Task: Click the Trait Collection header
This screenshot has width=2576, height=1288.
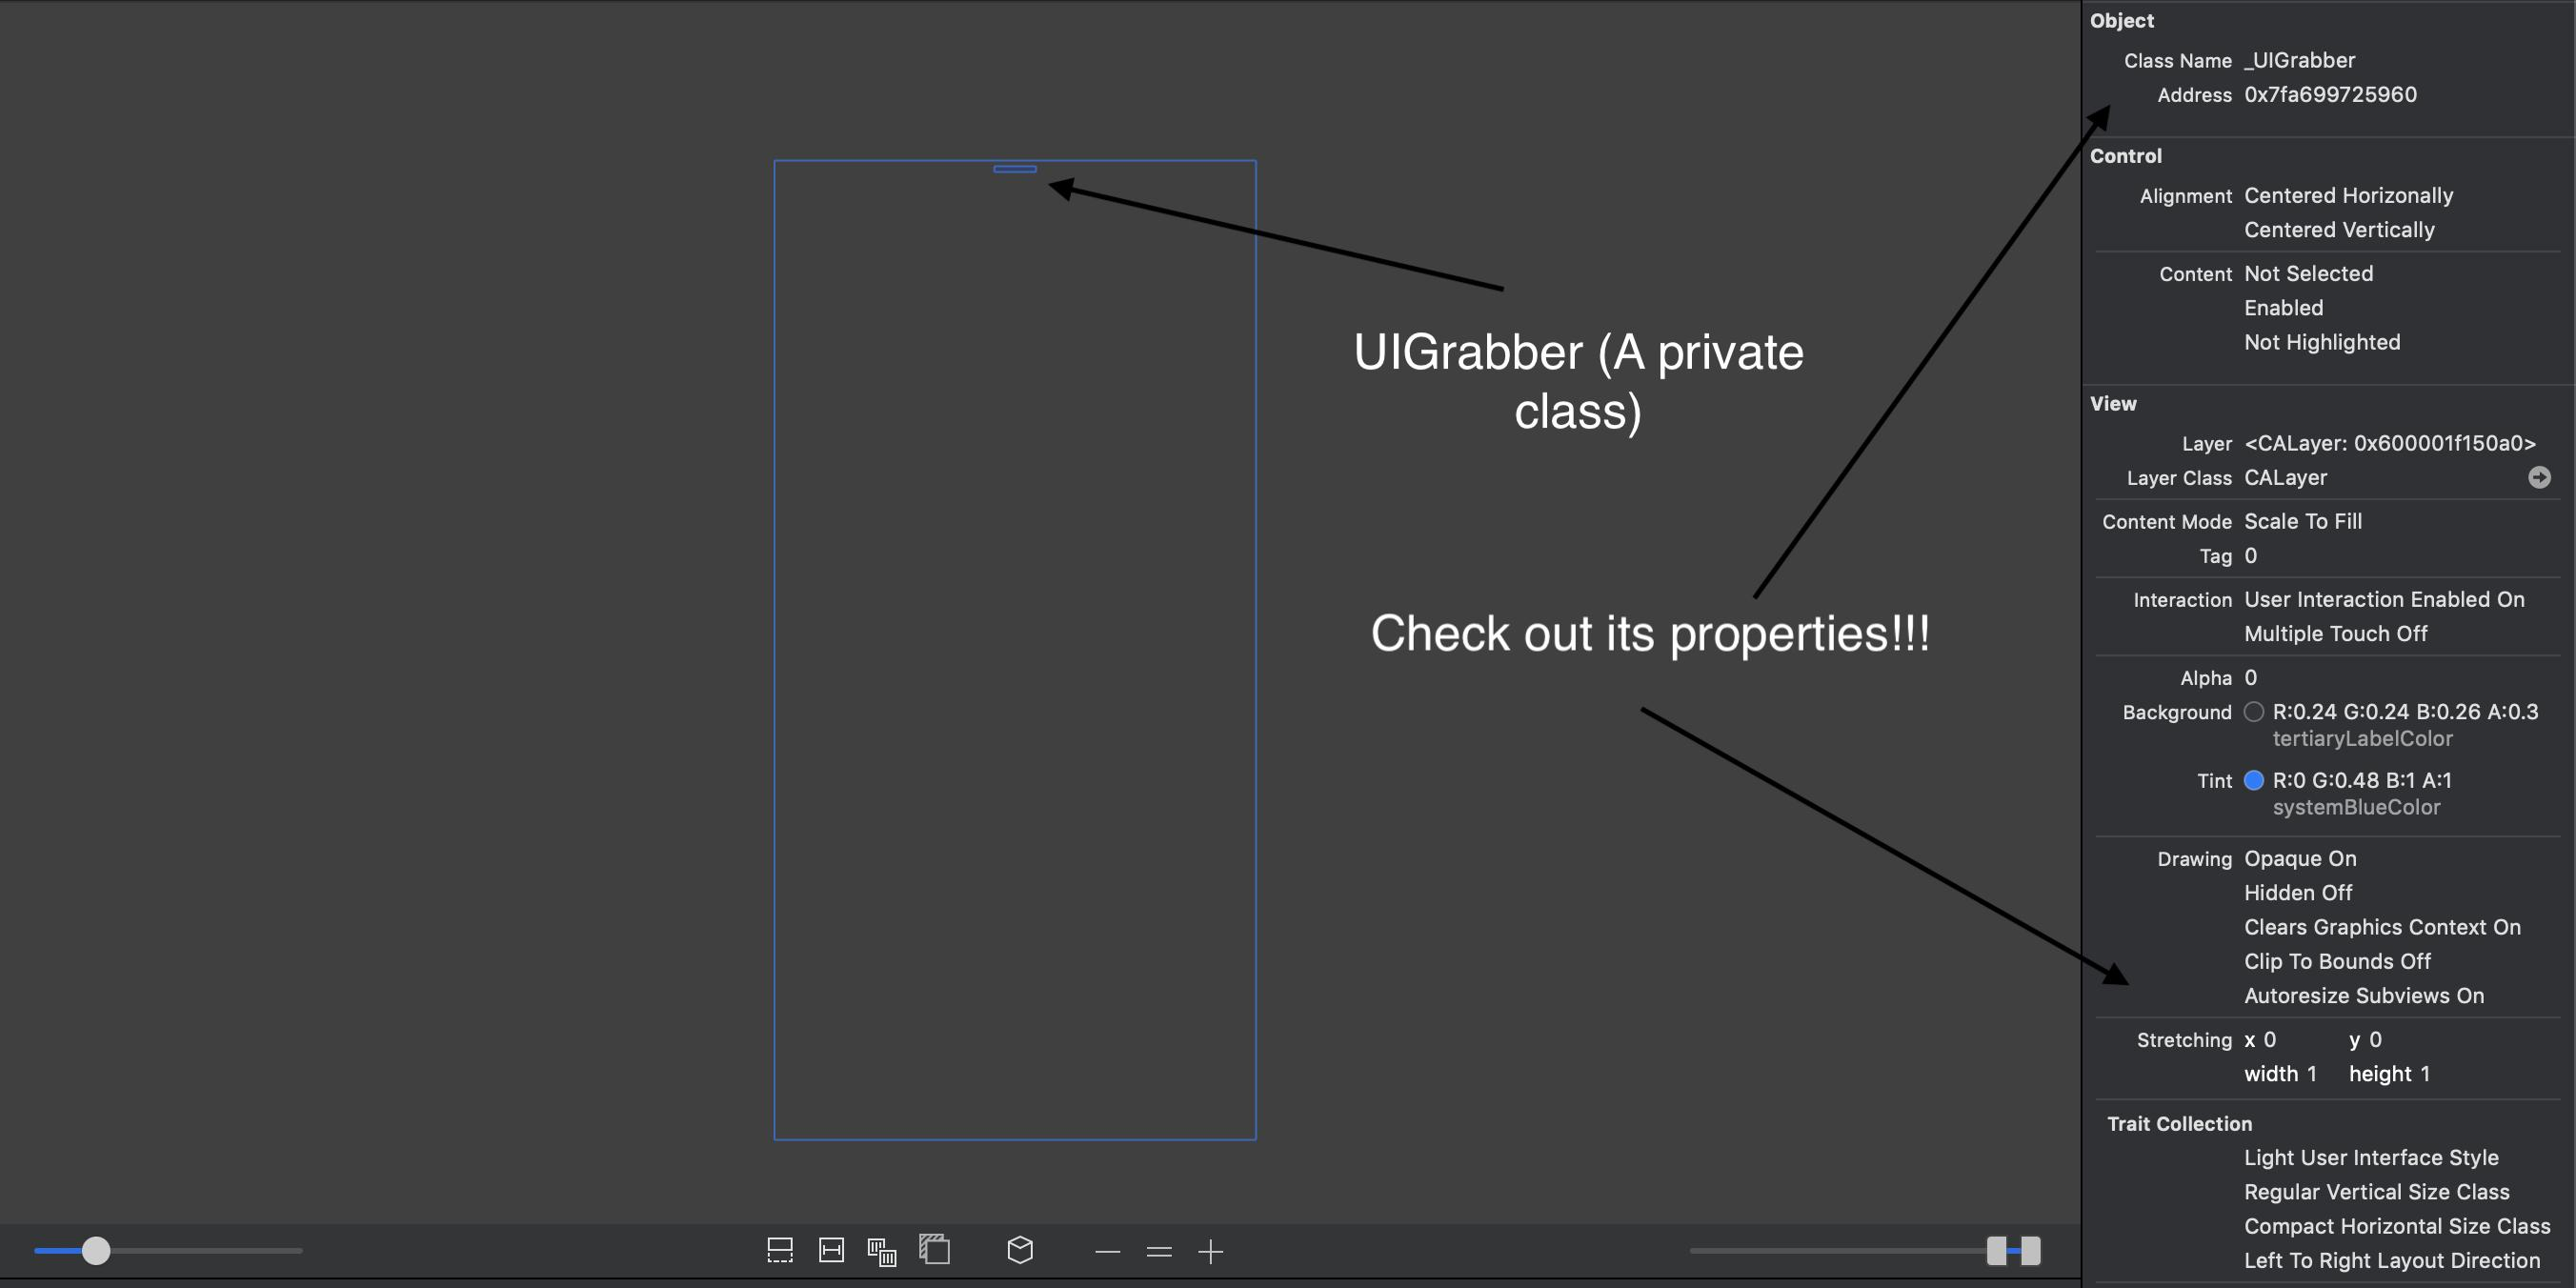Action: click(2179, 1124)
